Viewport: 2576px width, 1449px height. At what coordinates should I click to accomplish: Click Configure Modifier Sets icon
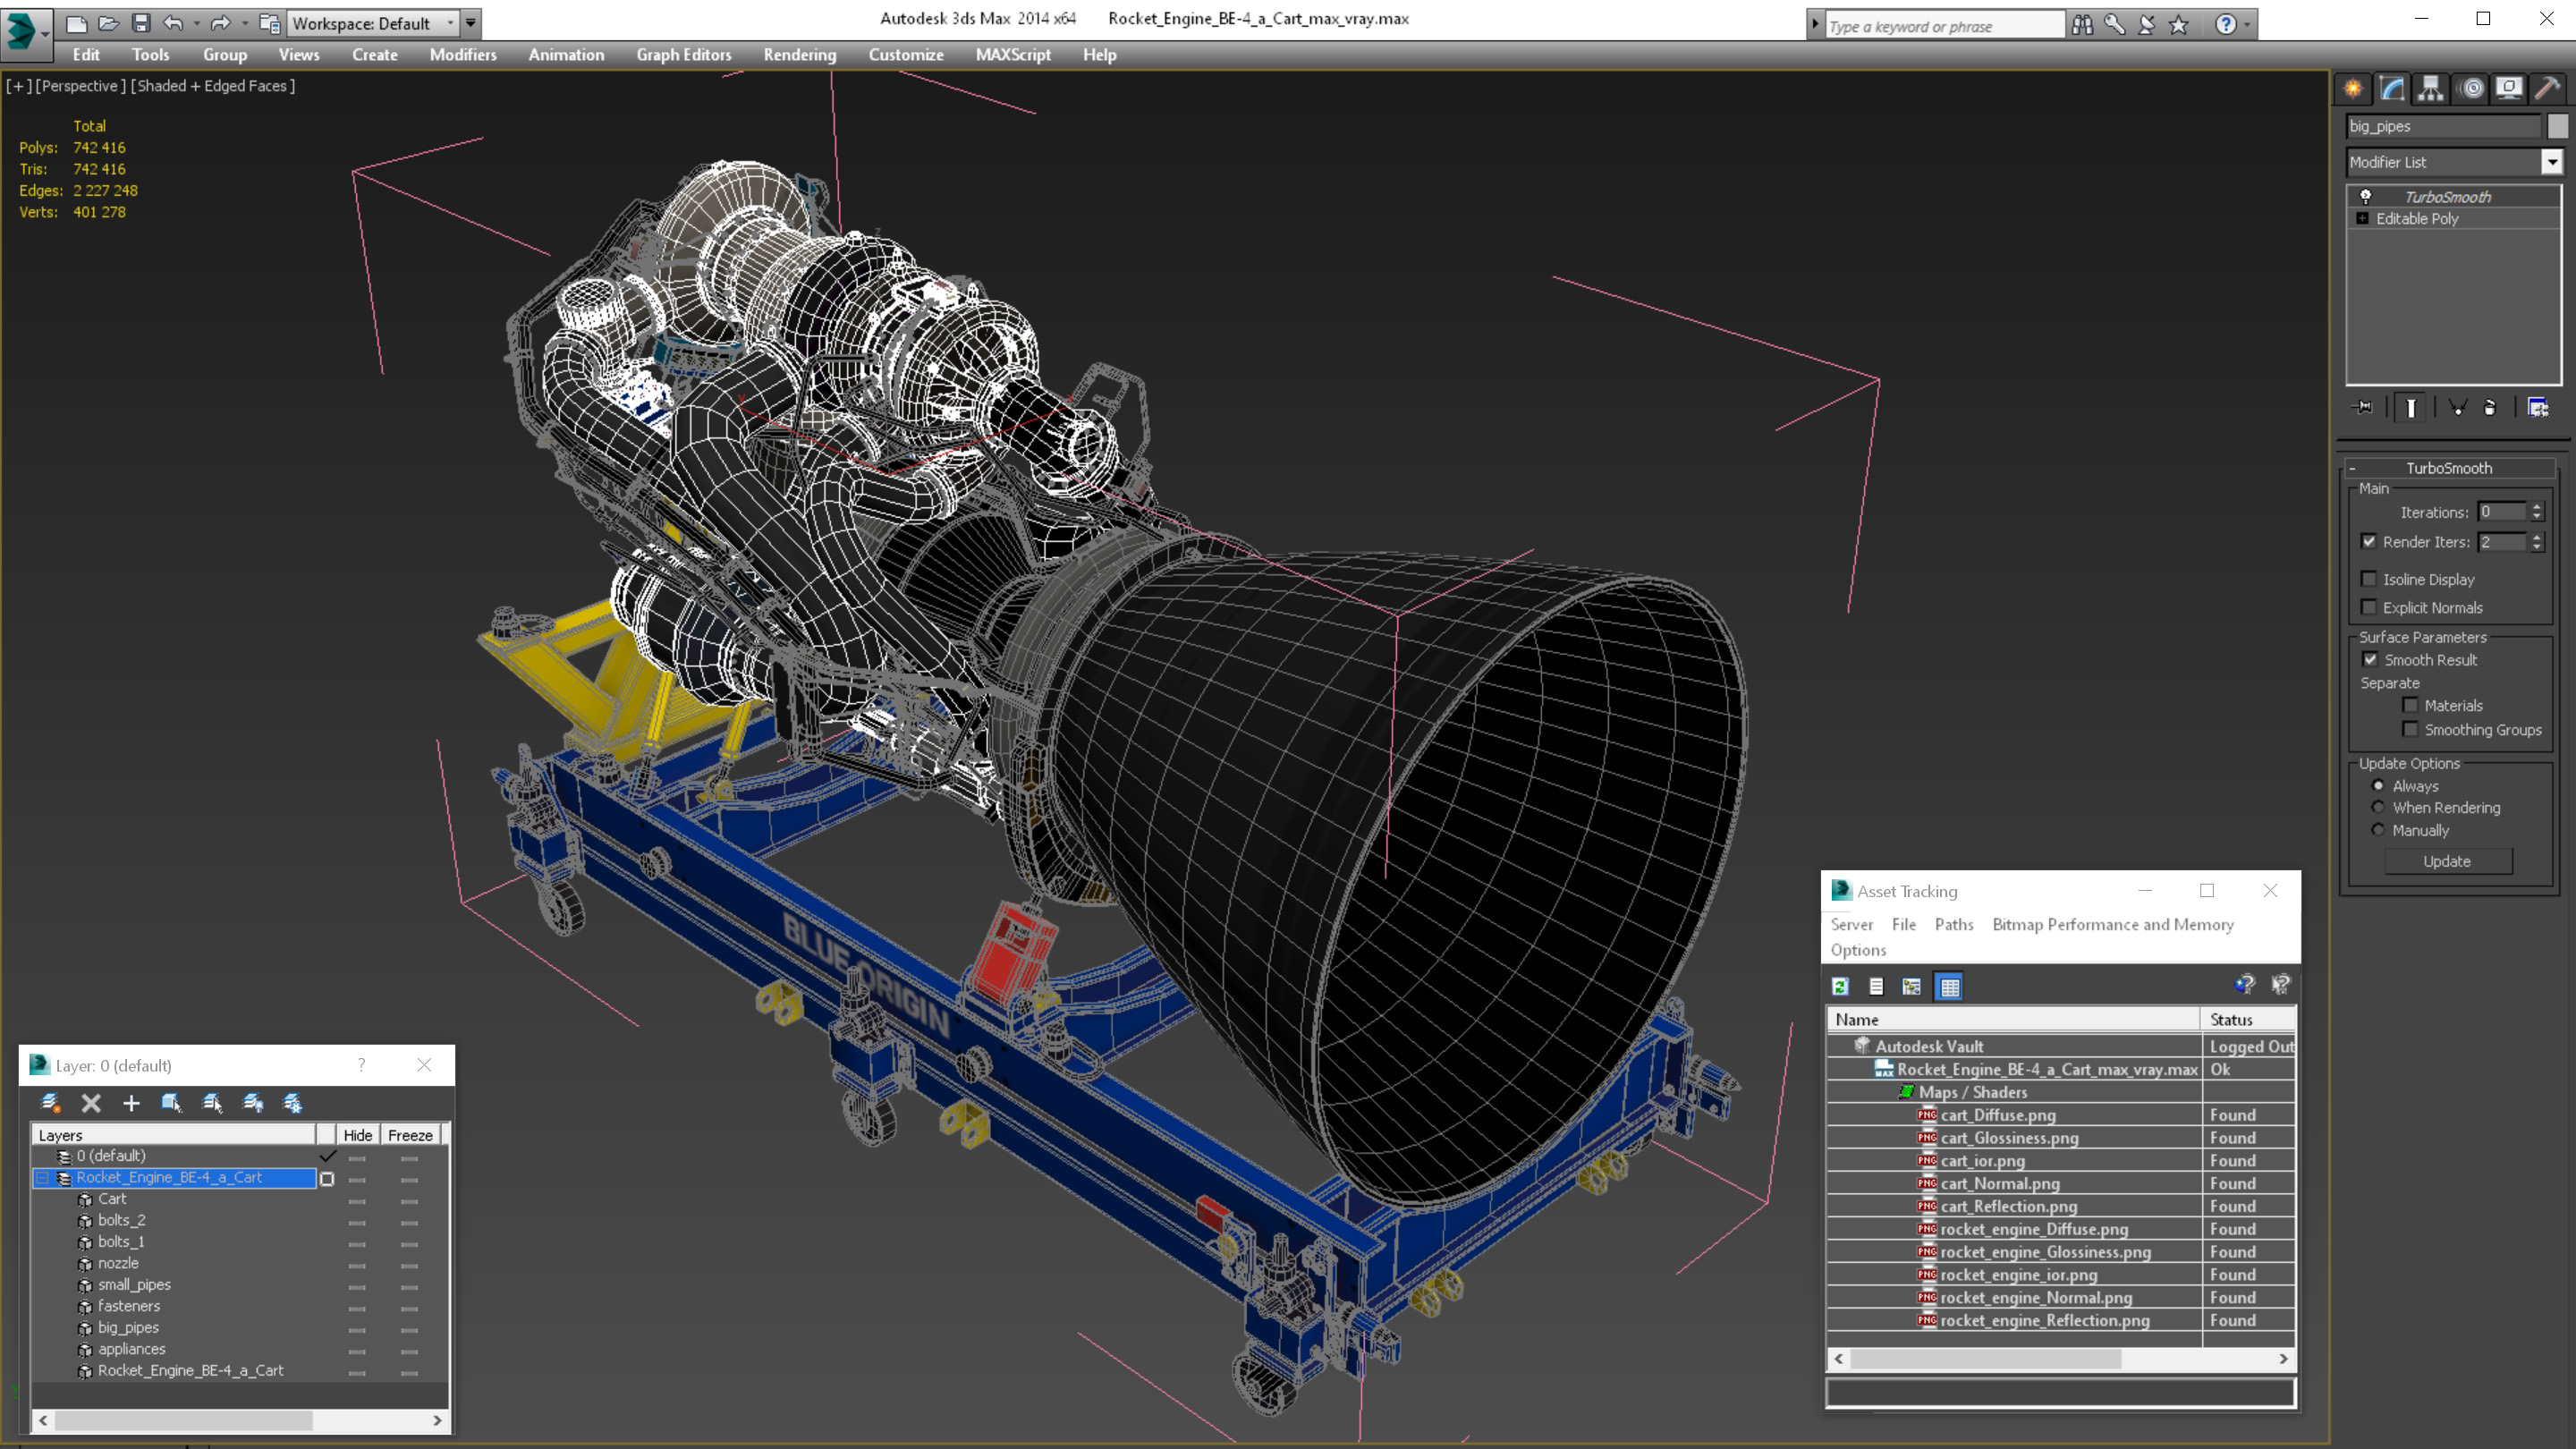[x=2538, y=407]
